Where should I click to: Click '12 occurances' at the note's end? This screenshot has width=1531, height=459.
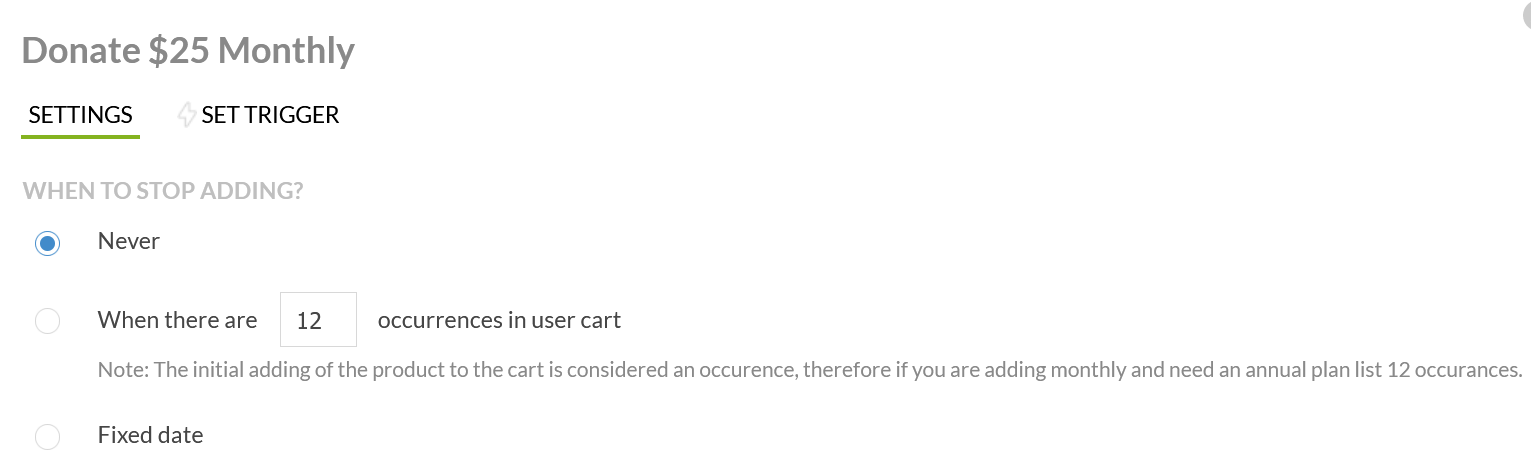(x=1453, y=370)
